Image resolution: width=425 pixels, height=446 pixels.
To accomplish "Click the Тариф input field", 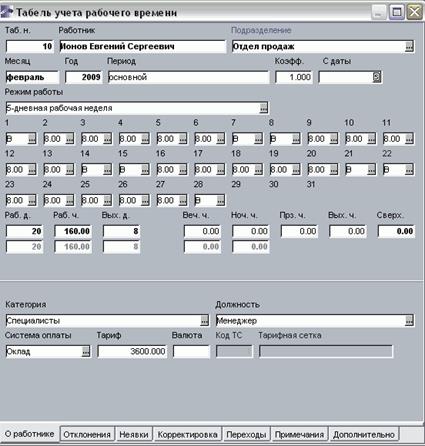I will [132, 352].
